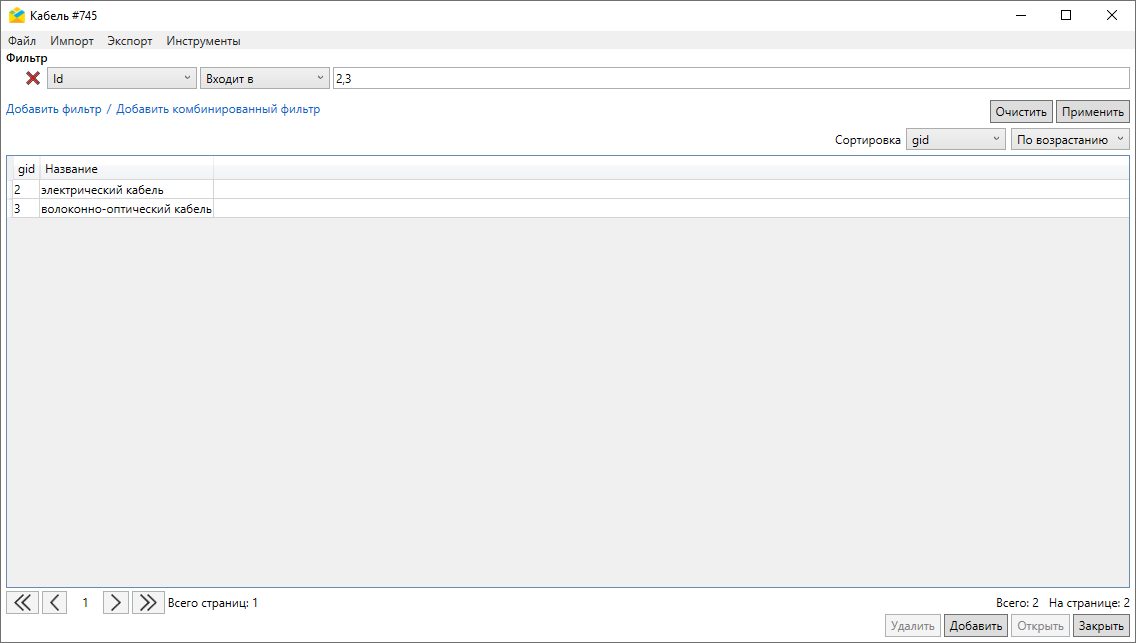Open the gid sorting field dropdown
Viewport: 1136px width, 643px height.
[x=955, y=140]
